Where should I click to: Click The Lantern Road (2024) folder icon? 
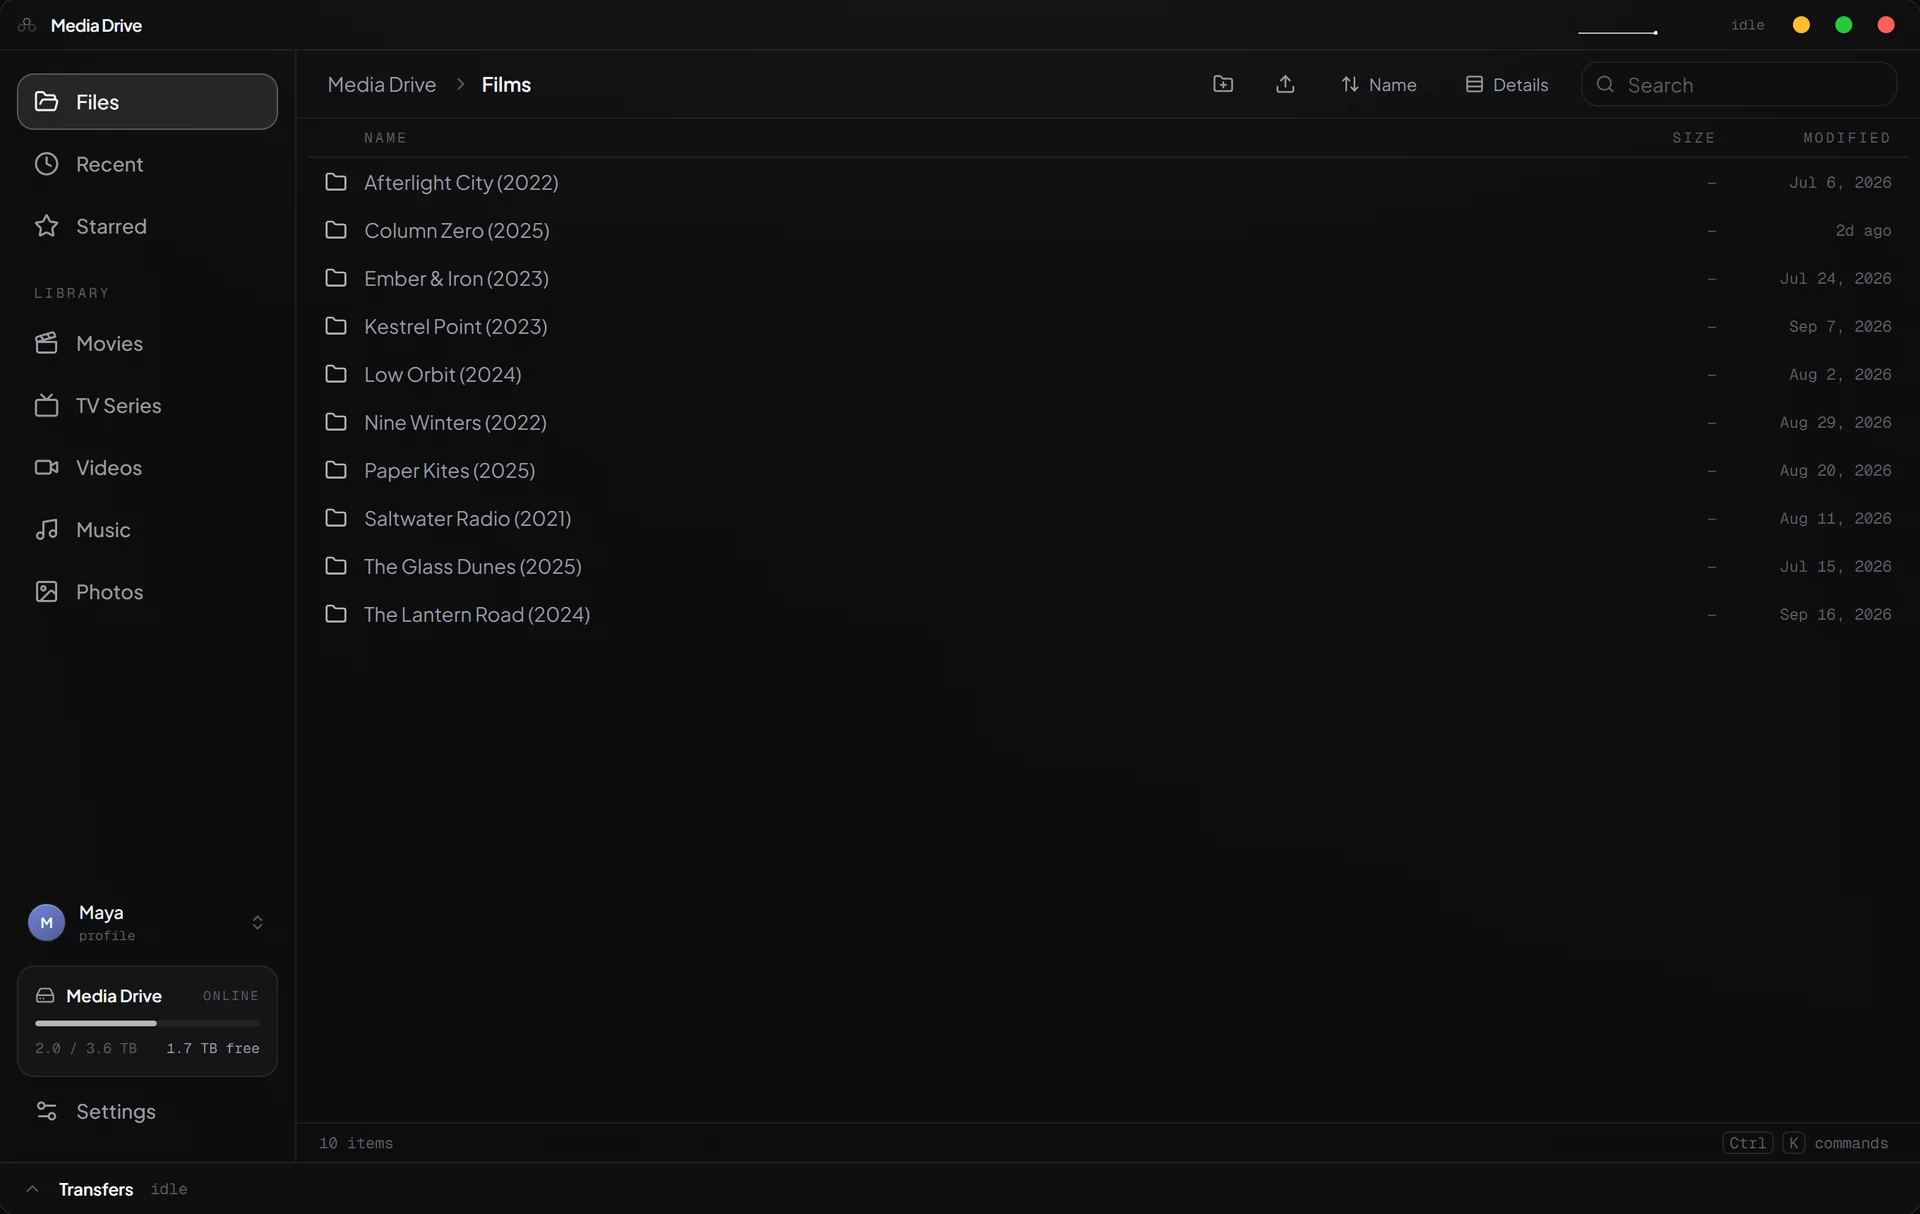336,614
